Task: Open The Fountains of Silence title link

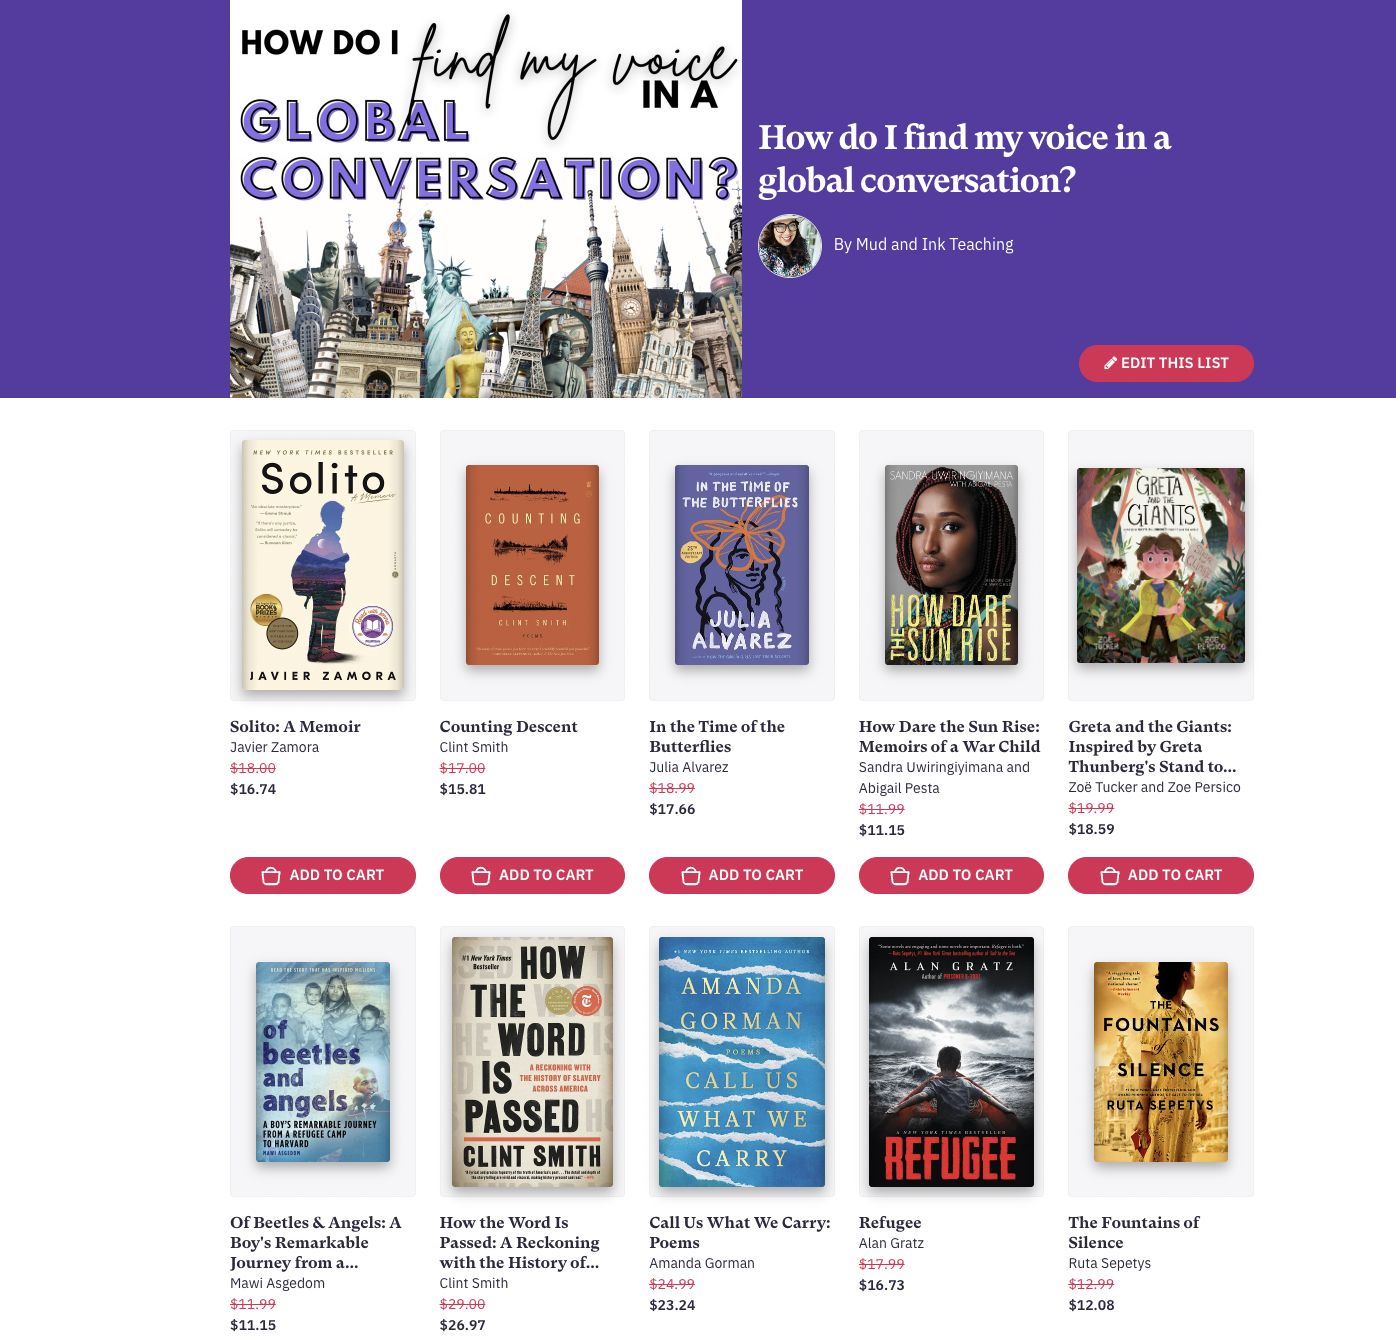Action: 1133,1232
